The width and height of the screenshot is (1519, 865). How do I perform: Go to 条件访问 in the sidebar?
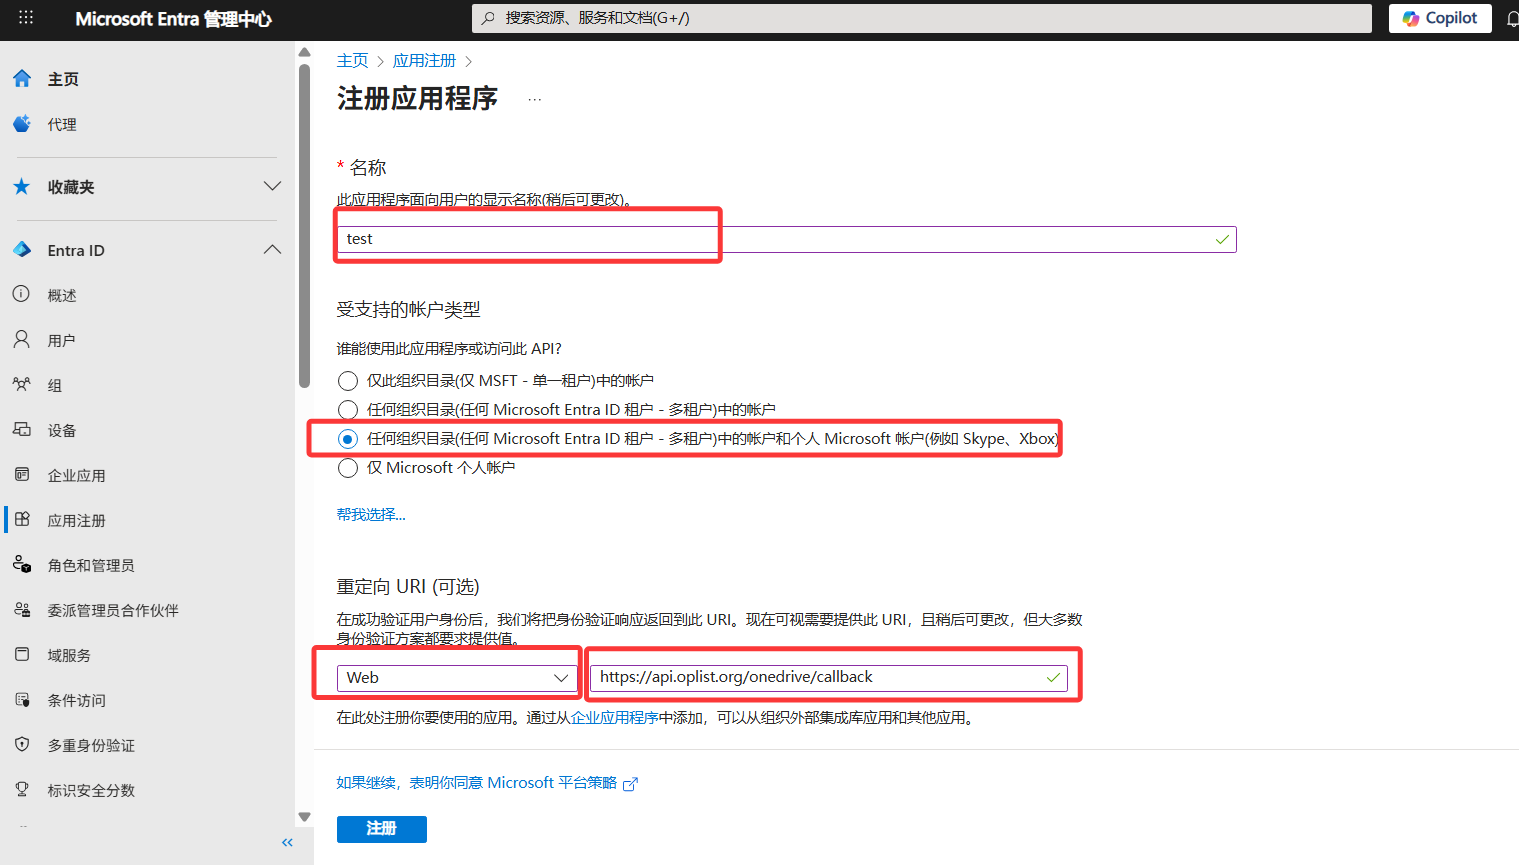pos(76,700)
